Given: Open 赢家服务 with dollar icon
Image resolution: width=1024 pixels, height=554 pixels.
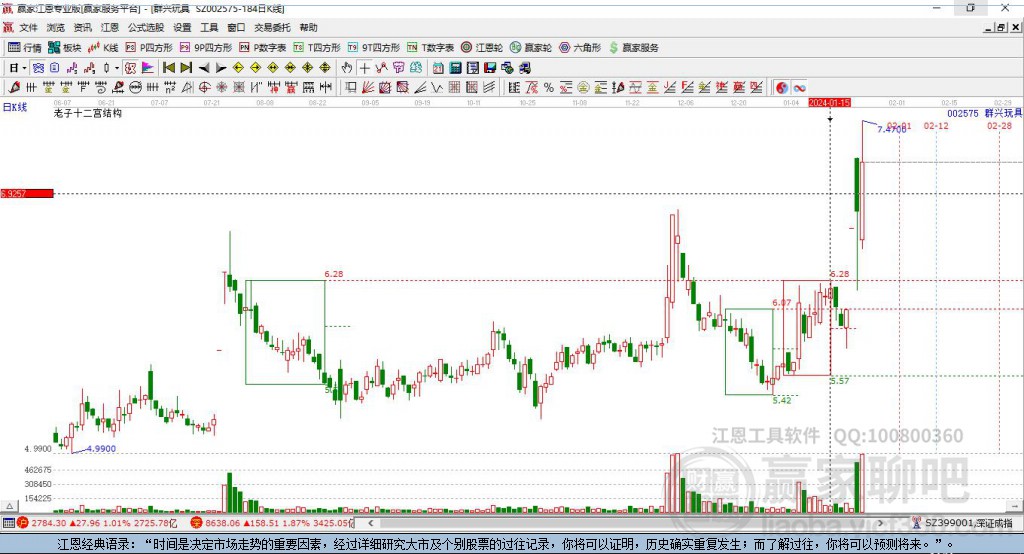Looking at the screenshot, I should 633,48.
